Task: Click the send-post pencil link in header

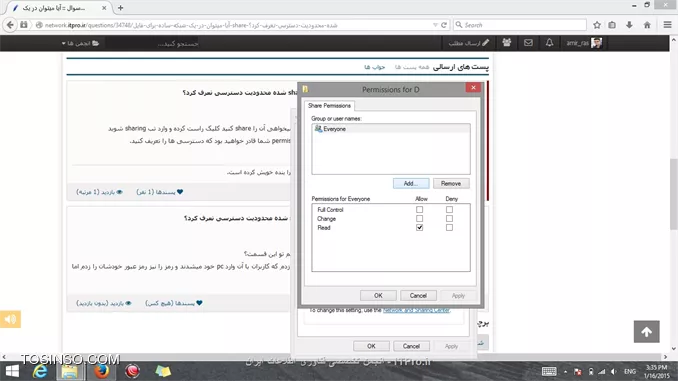Action: click(x=469, y=43)
